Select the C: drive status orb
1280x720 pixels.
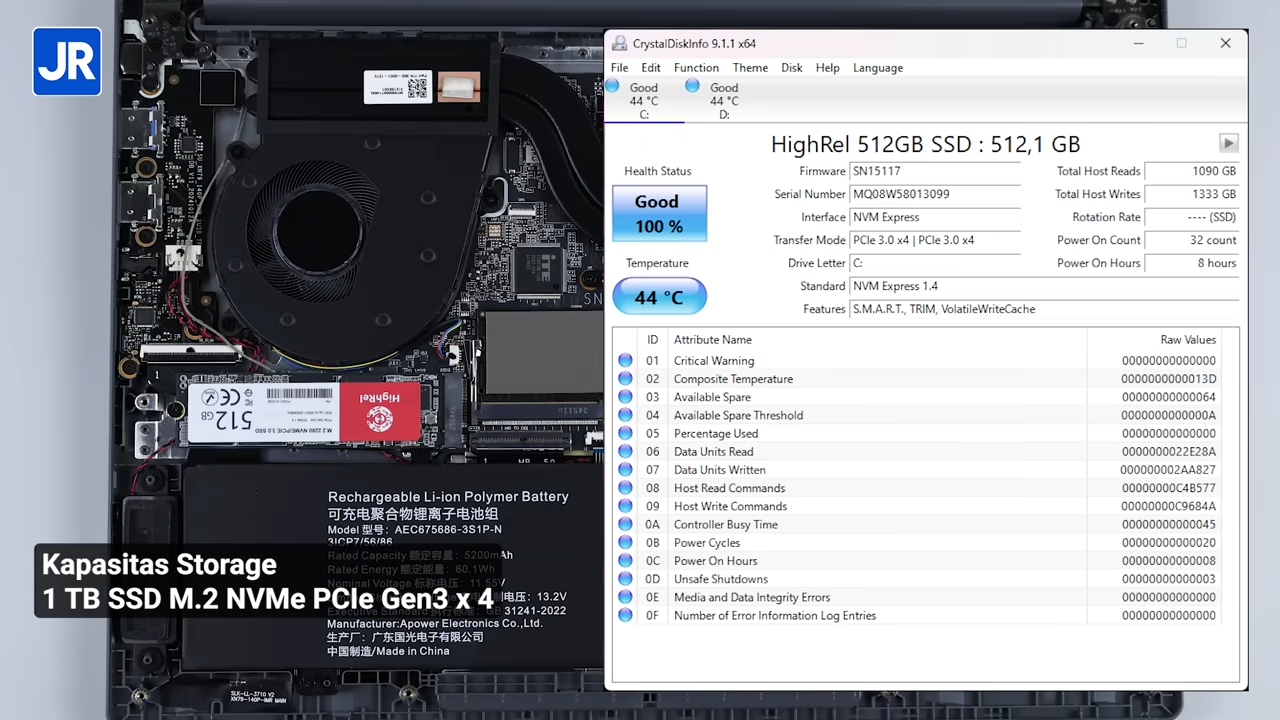click(x=613, y=87)
